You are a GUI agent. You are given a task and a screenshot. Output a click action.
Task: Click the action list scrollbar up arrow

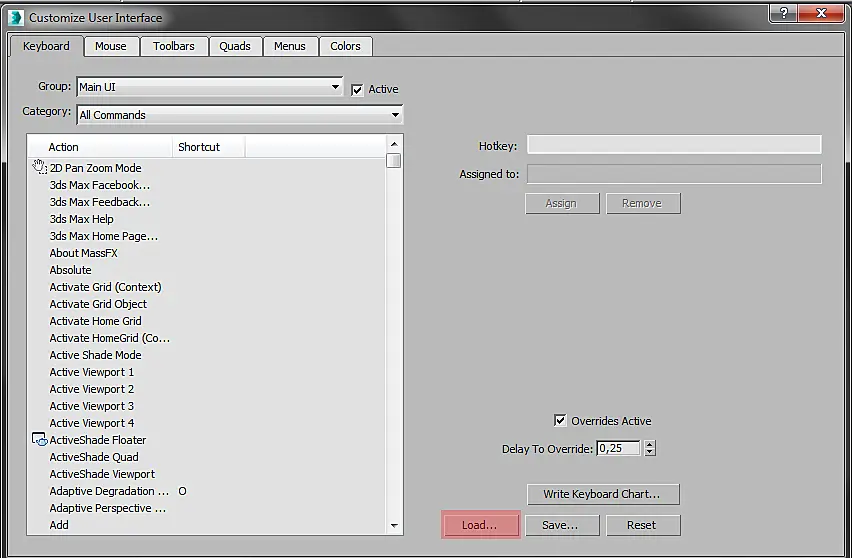(394, 144)
